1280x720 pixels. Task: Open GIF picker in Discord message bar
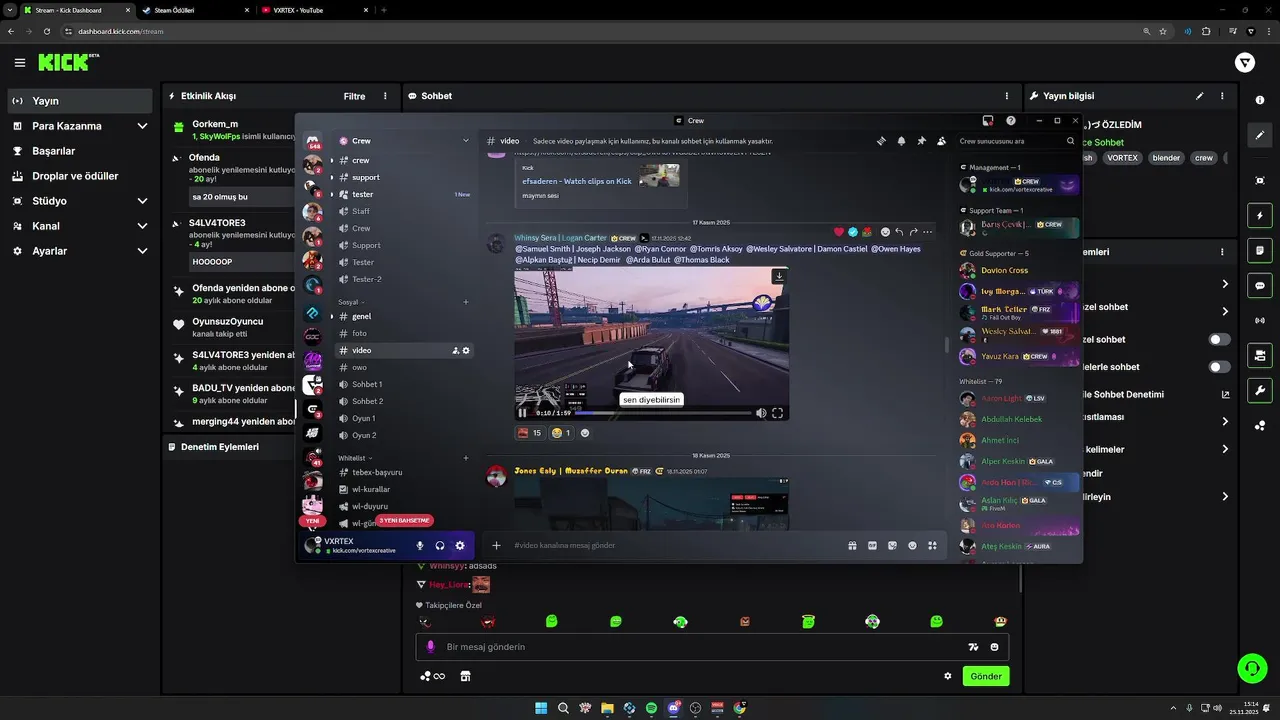[x=872, y=545]
